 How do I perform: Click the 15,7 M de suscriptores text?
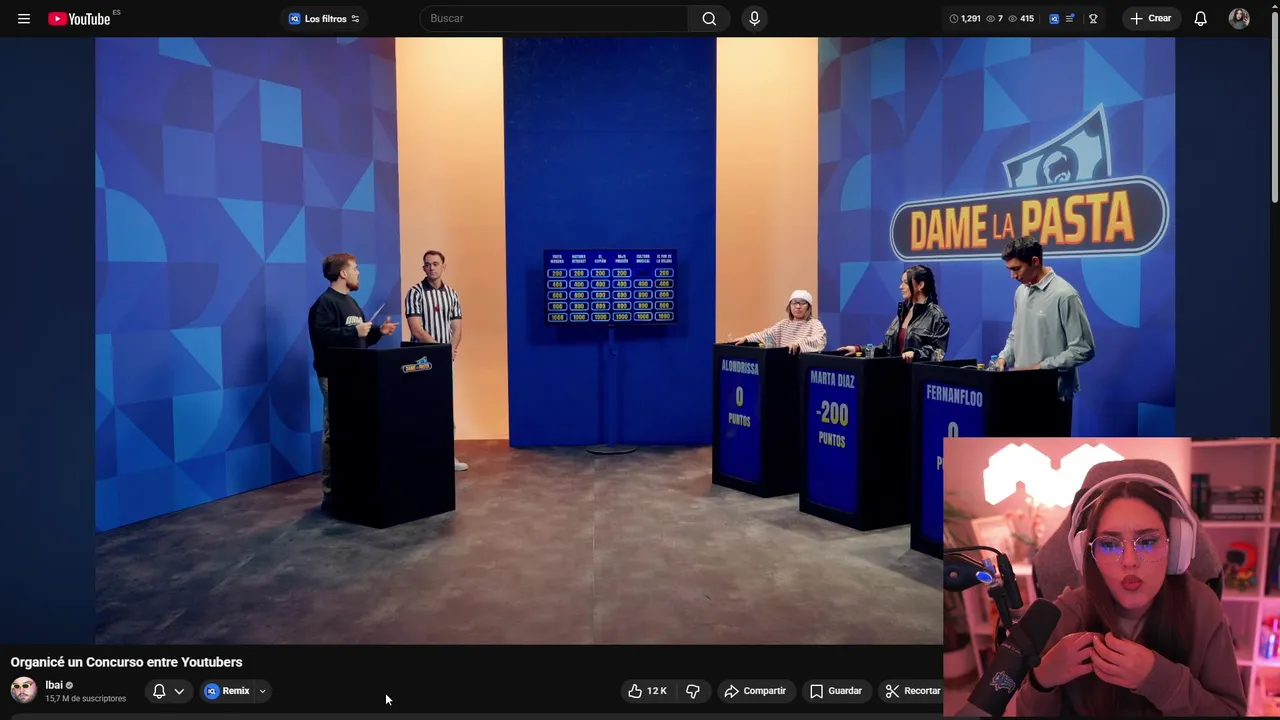click(x=85, y=699)
